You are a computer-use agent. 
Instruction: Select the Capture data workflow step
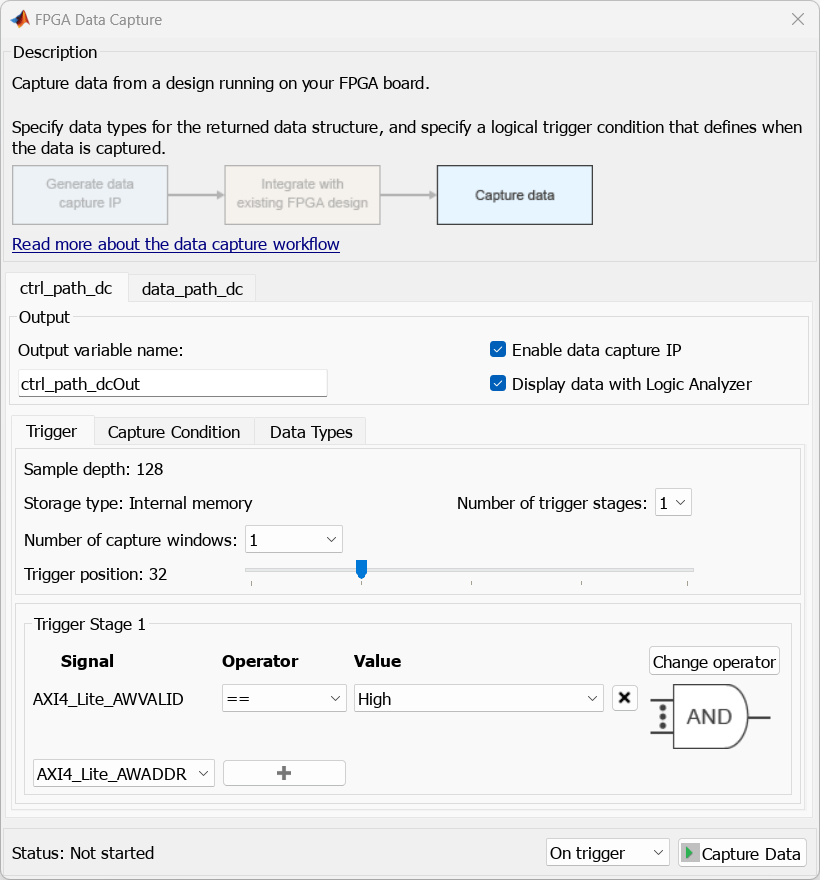click(514, 195)
